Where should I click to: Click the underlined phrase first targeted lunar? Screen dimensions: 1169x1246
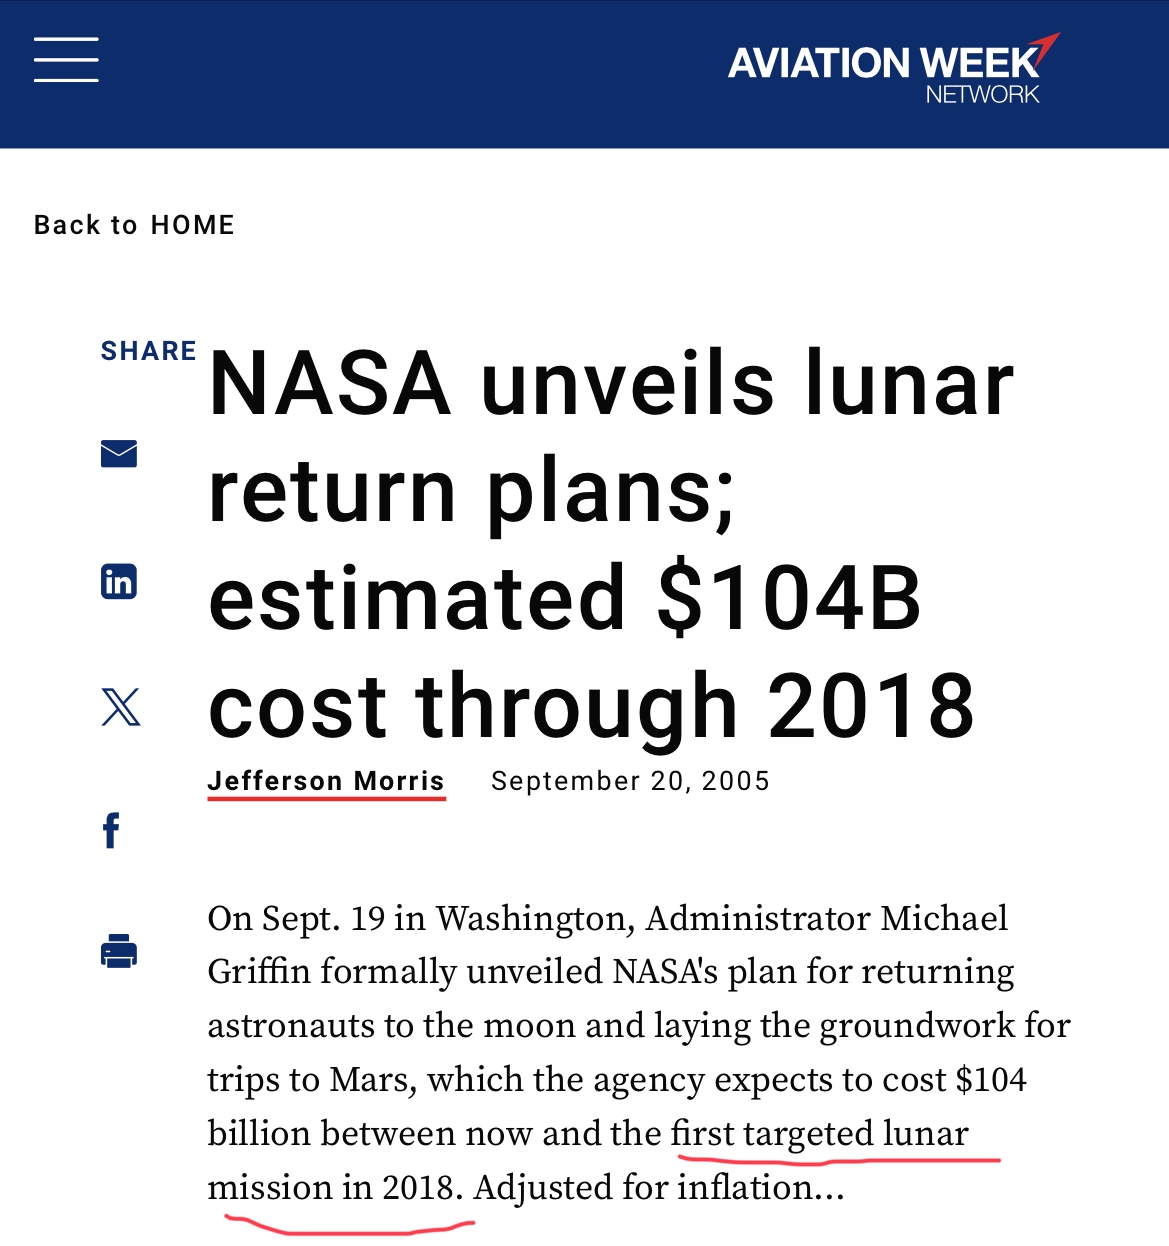tap(820, 1133)
